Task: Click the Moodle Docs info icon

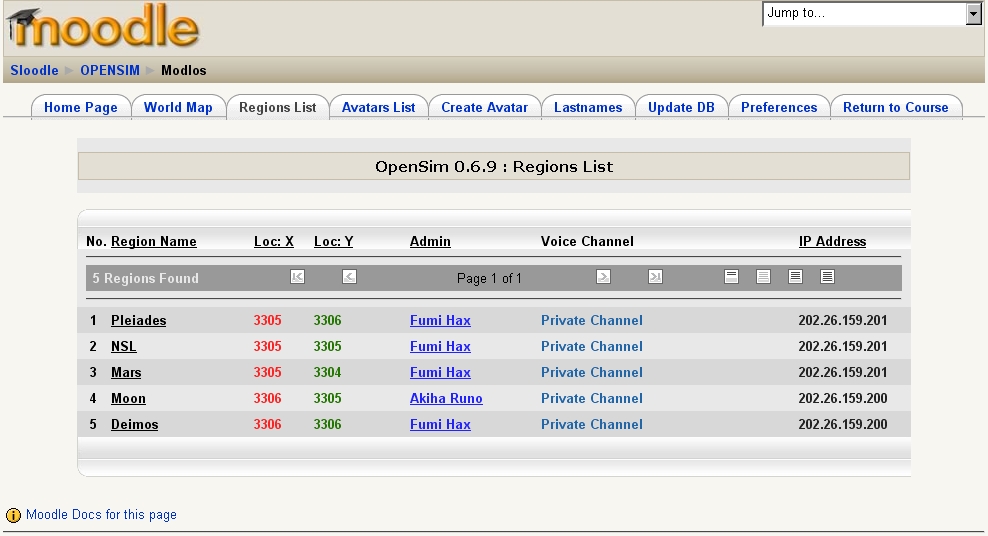Action: coord(13,515)
